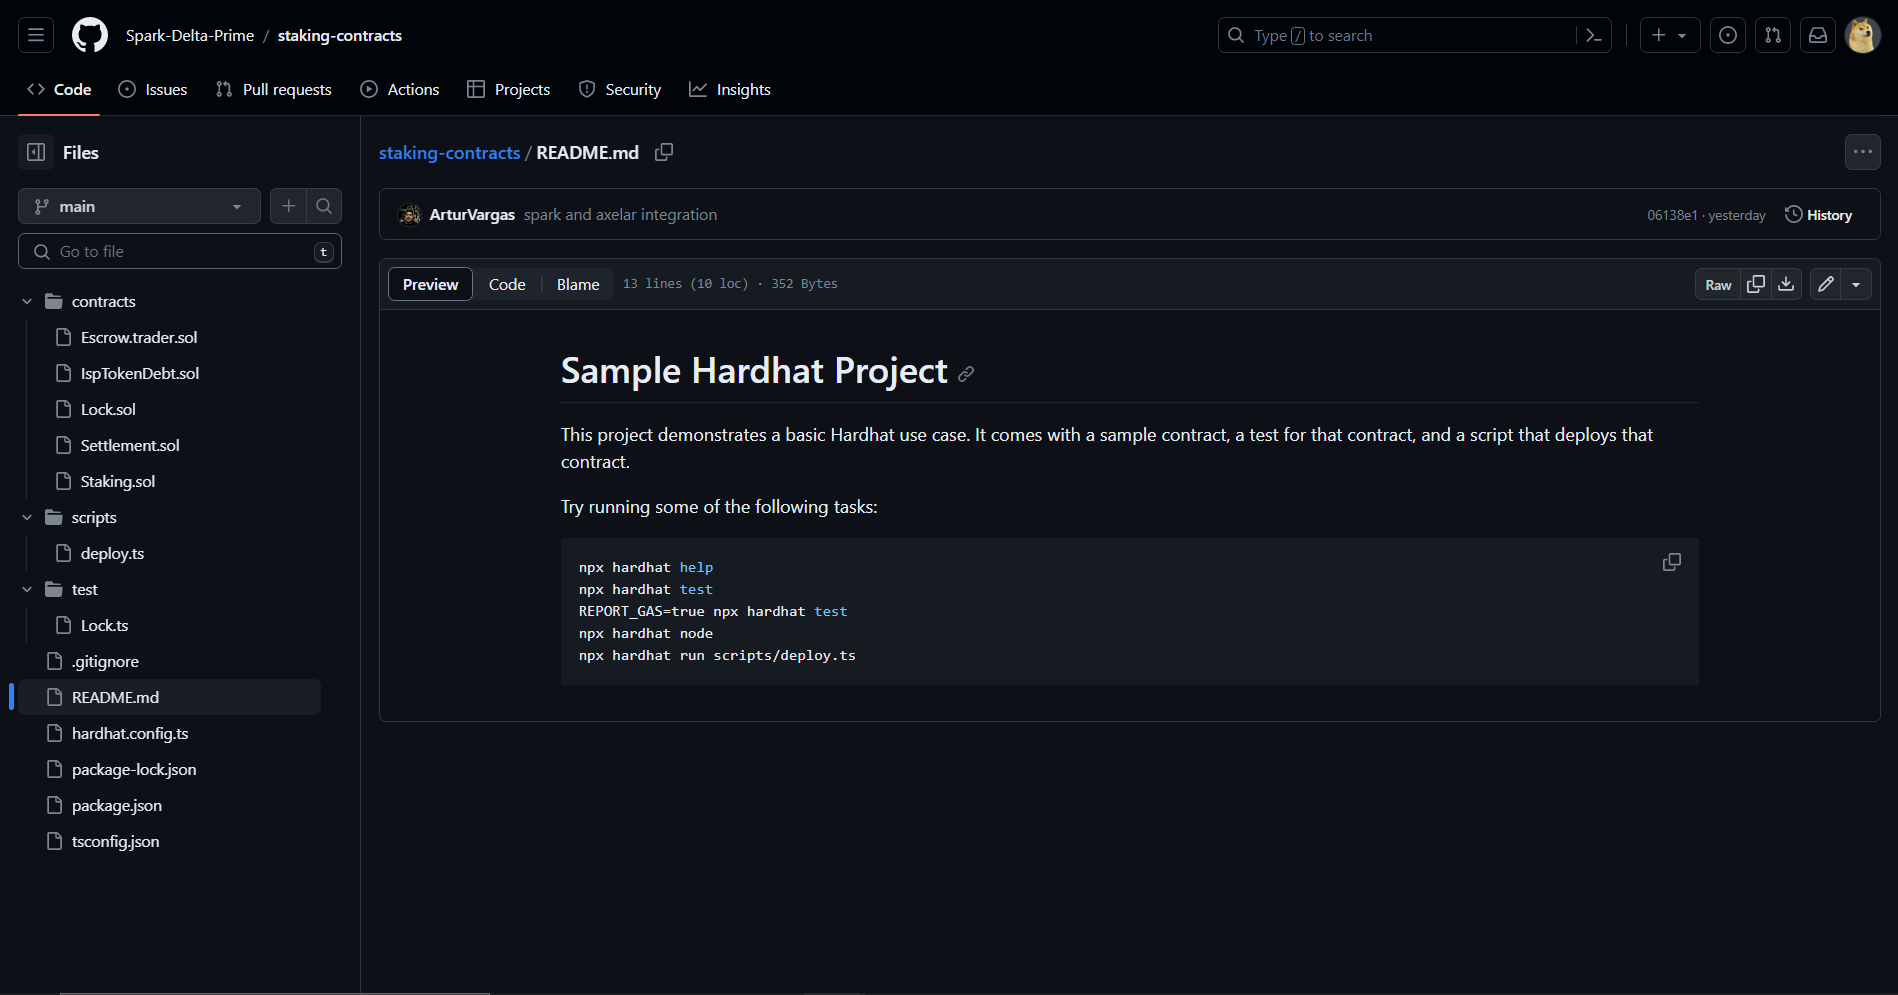The width and height of the screenshot is (1898, 995).
Task: Edit this file with the pencil icon
Action: (1826, 284)
